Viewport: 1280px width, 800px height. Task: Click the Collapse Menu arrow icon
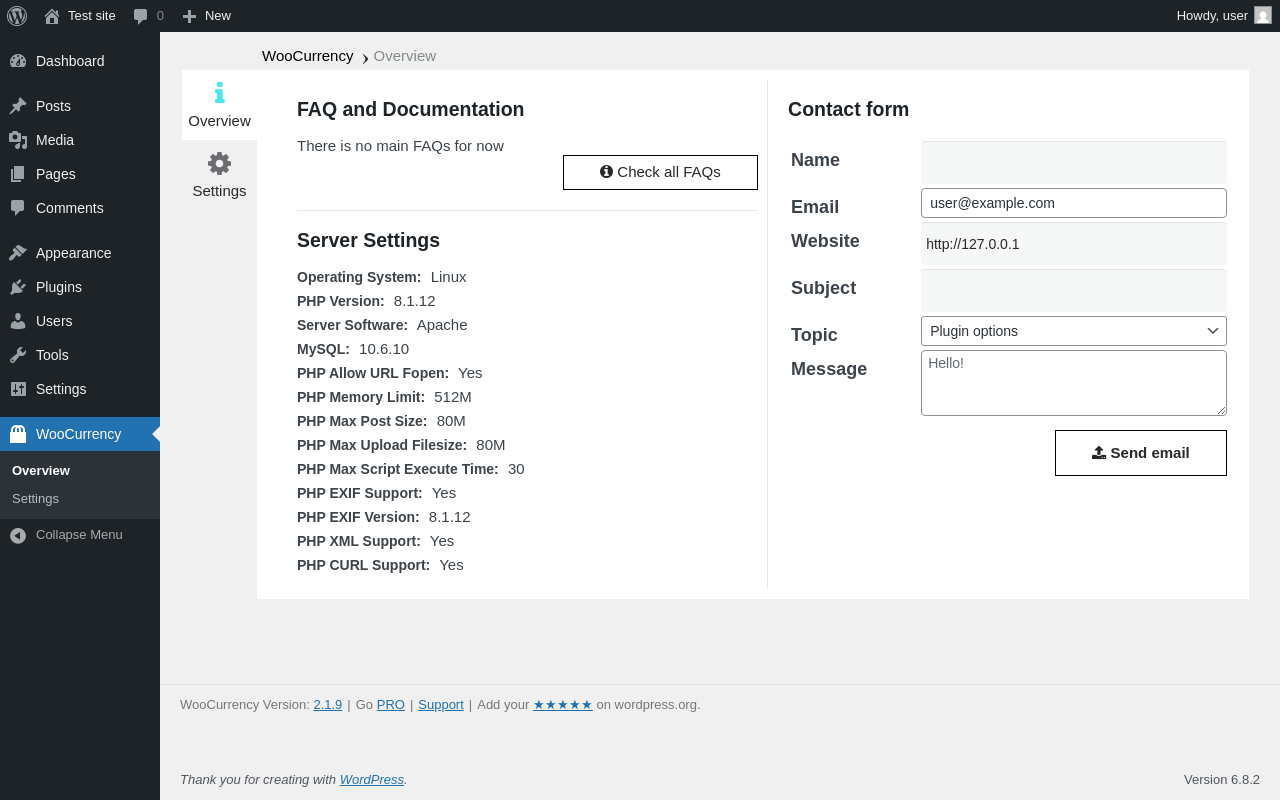(x=18, y=535)
